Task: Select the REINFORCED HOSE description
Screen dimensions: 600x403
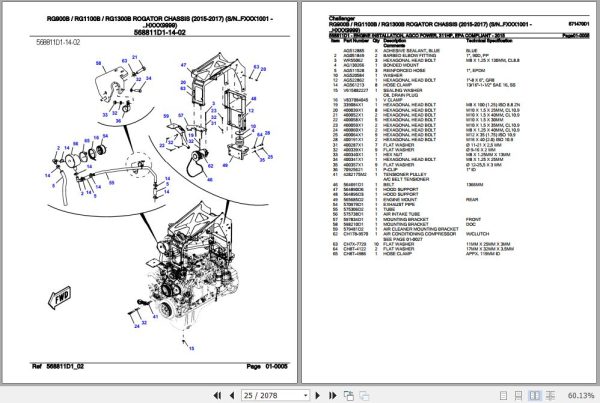Action: 404,70
